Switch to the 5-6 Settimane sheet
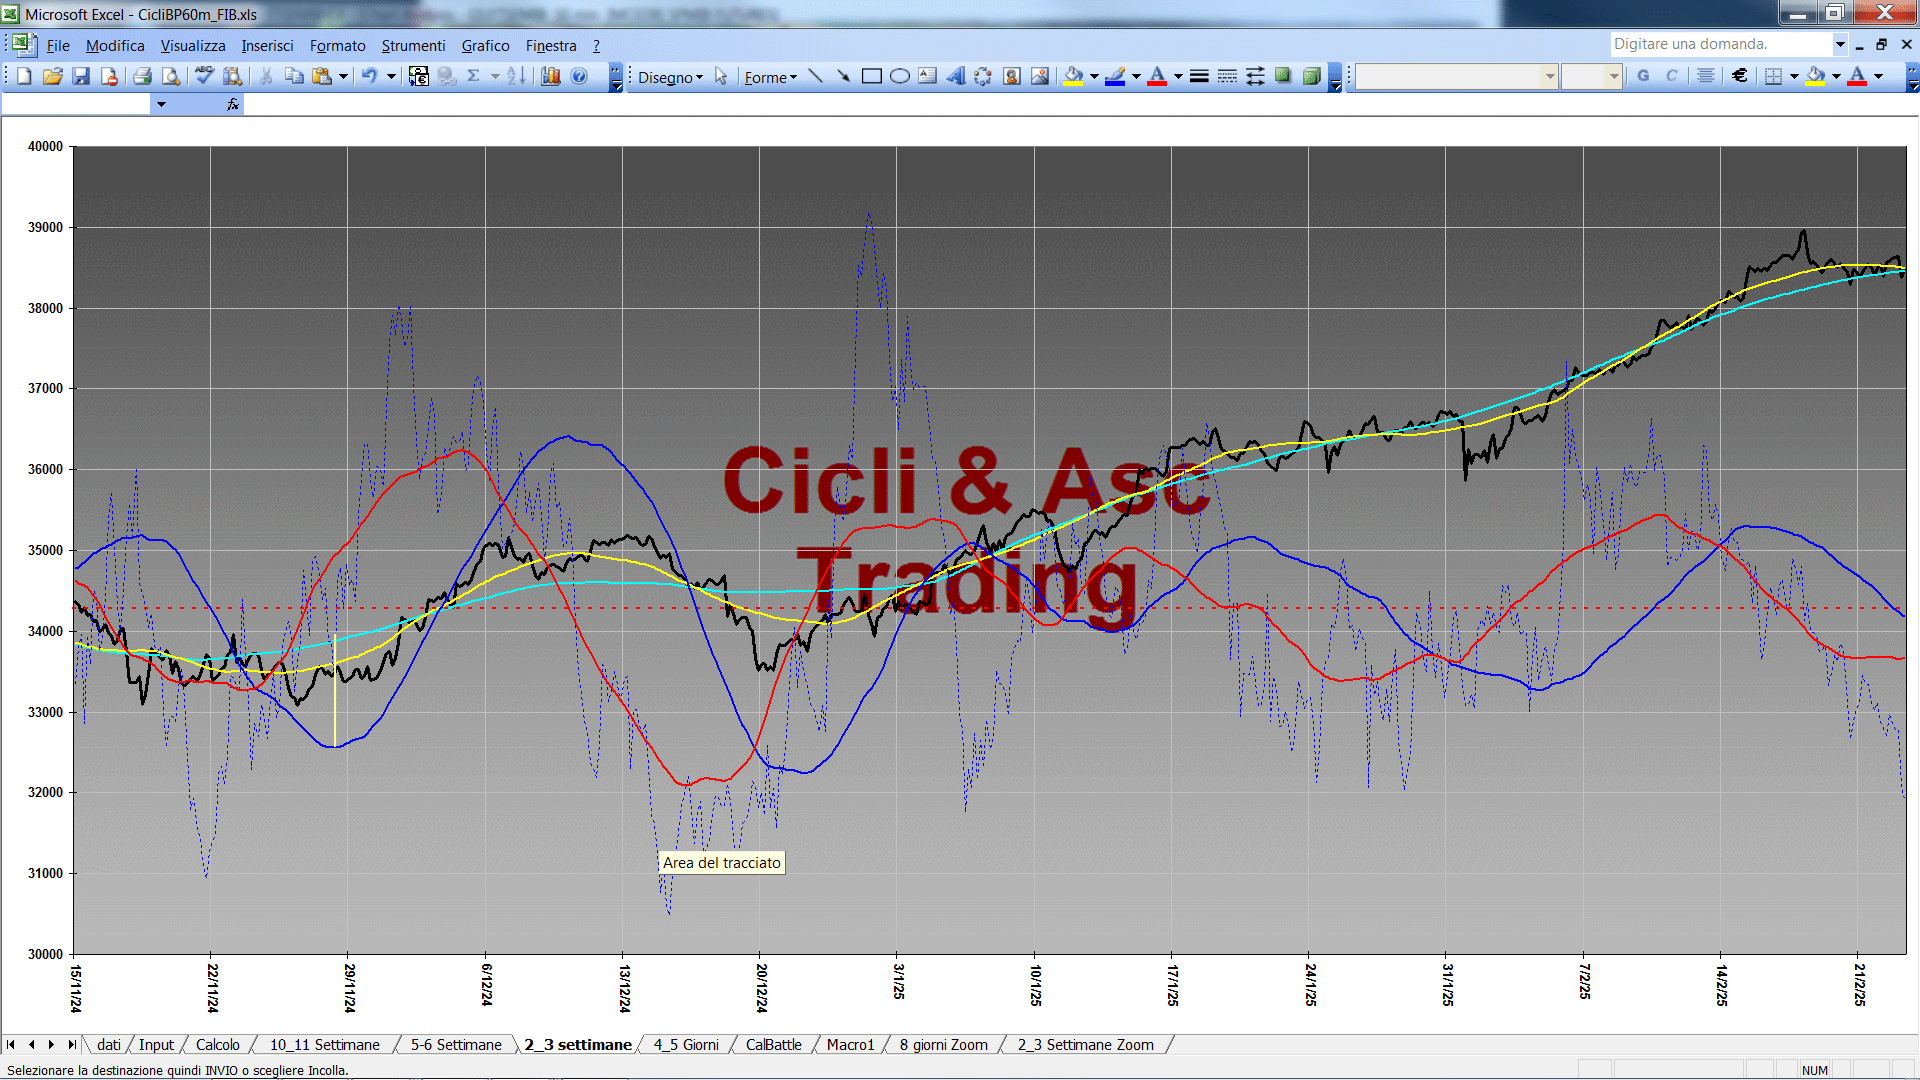 (x=456, y=1044)
